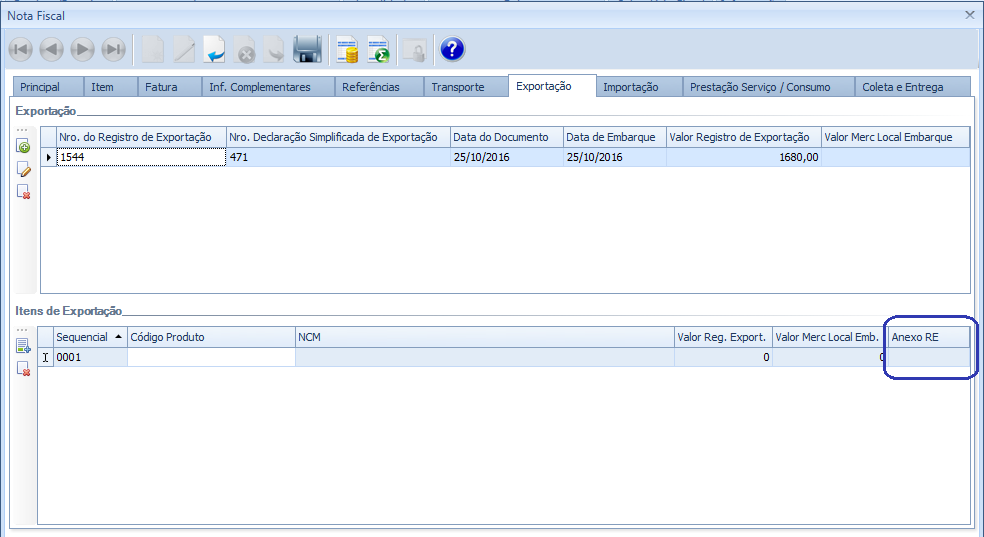The image size is (984, 537).
Task: Click the blue undo arrow document icon
Action: tap(213, 49)
